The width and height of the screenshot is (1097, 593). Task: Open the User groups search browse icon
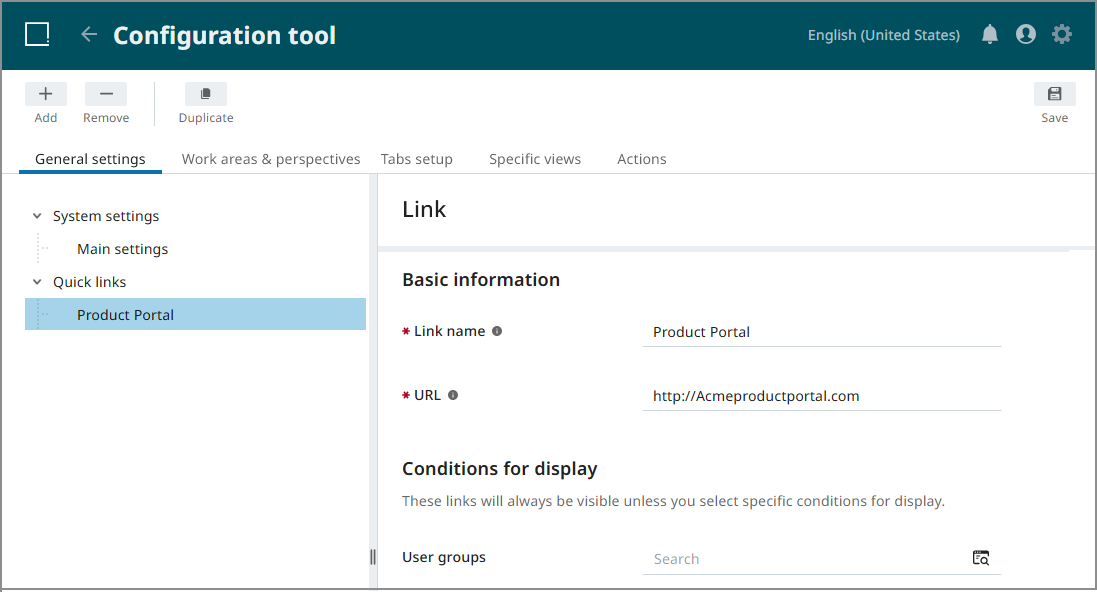coord(981,558)
